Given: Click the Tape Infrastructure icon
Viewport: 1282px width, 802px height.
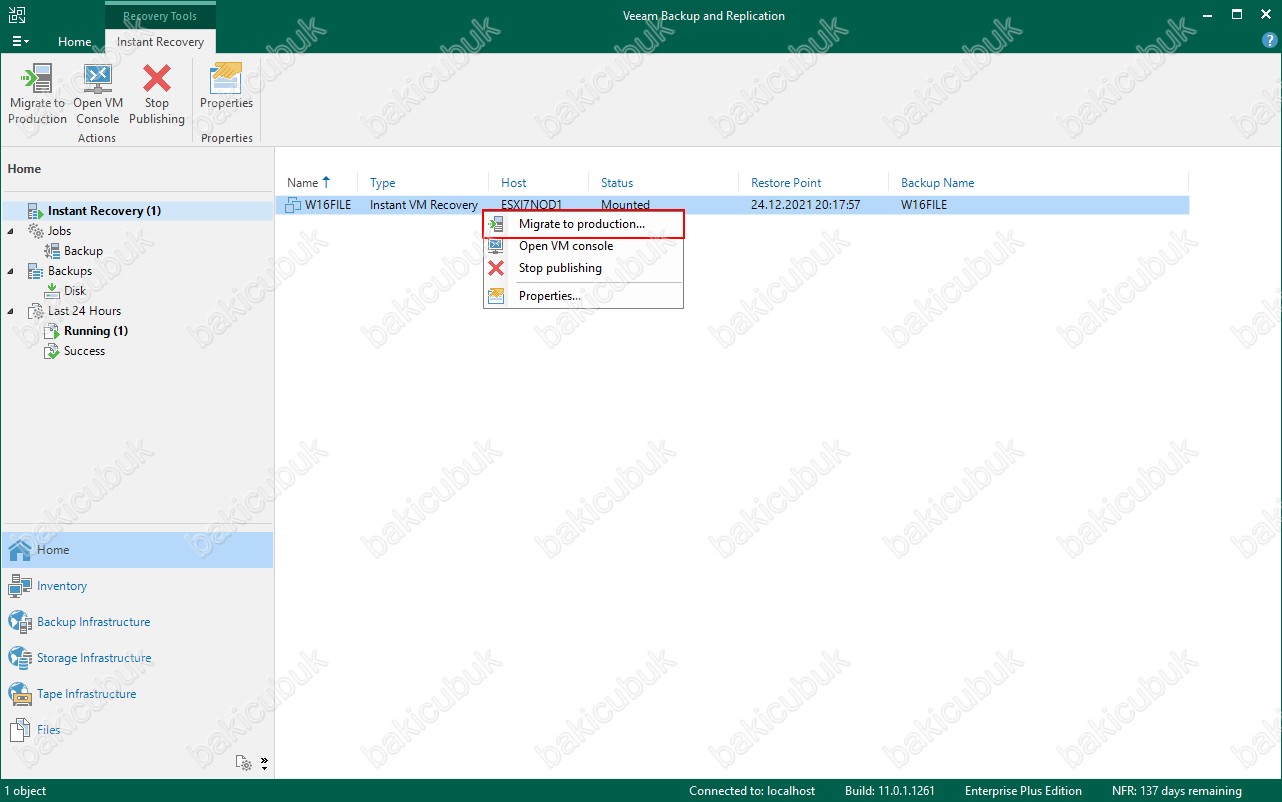Looking at the screenshot, I should pos(20,694).
